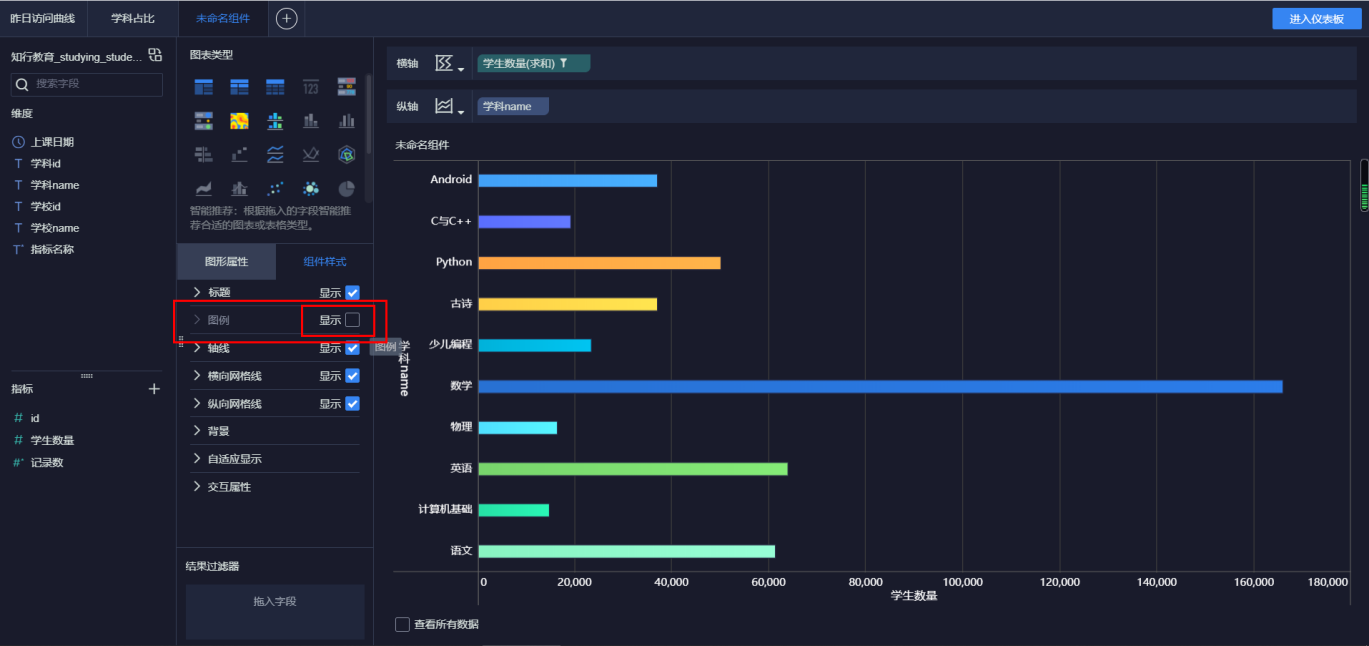Select the 123 KPI card chart type
Image resolution: width=1369 pixels, height=646 pixels.
[x=311, y=87]
